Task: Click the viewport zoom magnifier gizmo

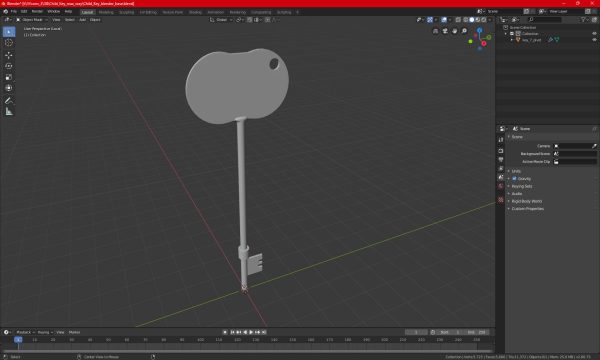Action: tap(464, 31)
